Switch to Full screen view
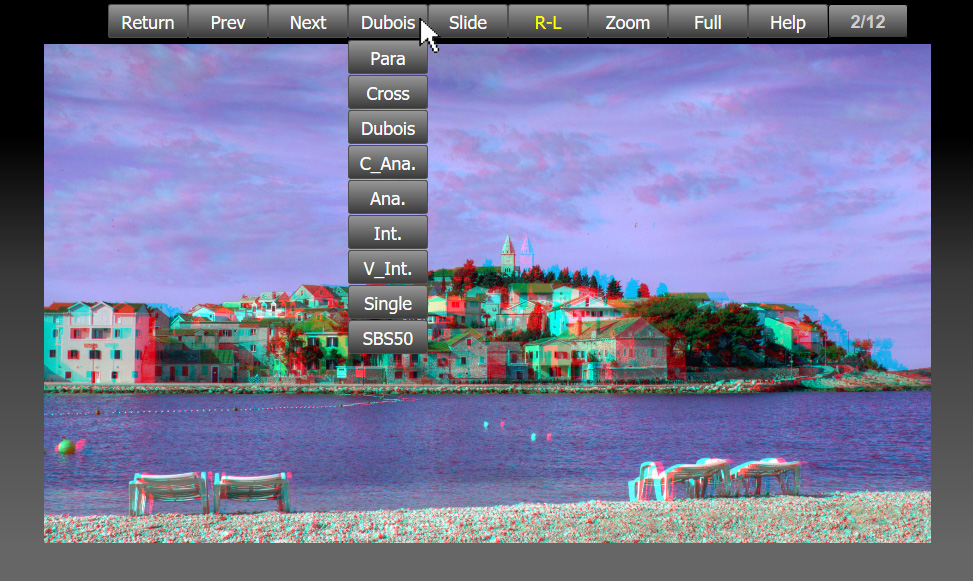The image size is (973, 581). (708, 22)
